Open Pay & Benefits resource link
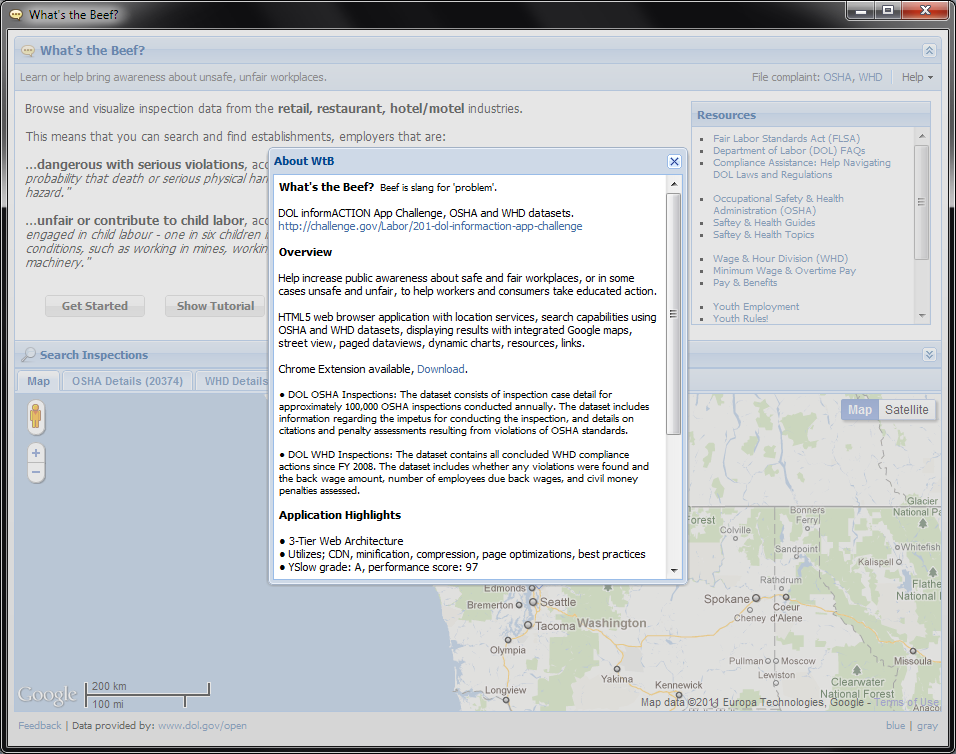 pos(745,283)
